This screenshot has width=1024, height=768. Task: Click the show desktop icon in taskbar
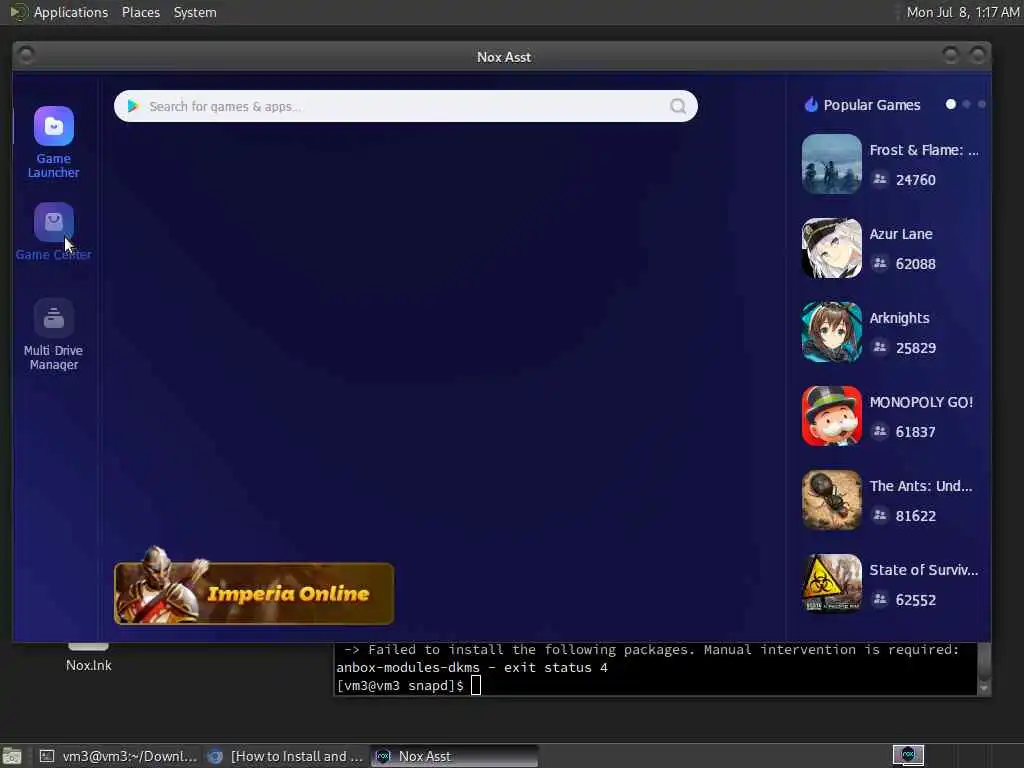pyautogui.click(x=12, y=756)
